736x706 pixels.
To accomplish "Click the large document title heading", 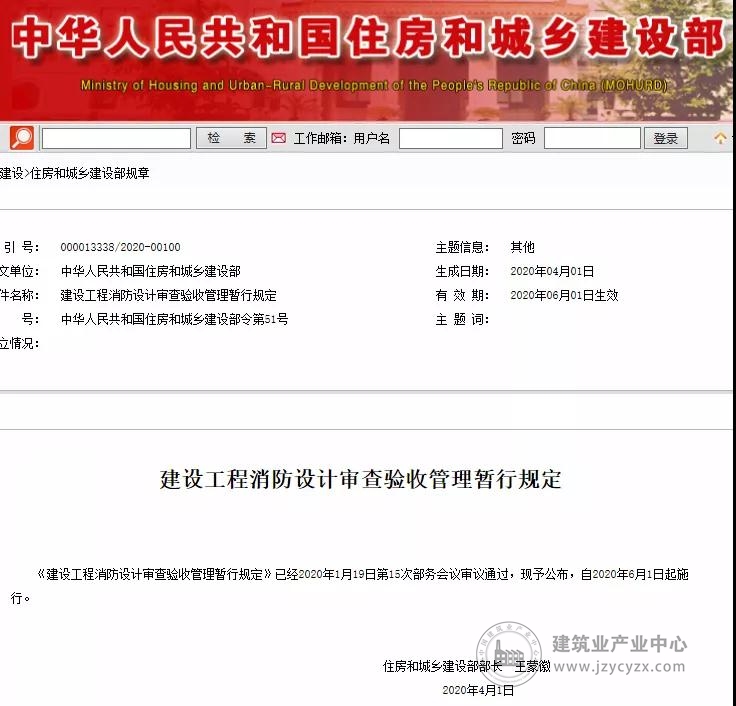I will click(x=360, y=479).
